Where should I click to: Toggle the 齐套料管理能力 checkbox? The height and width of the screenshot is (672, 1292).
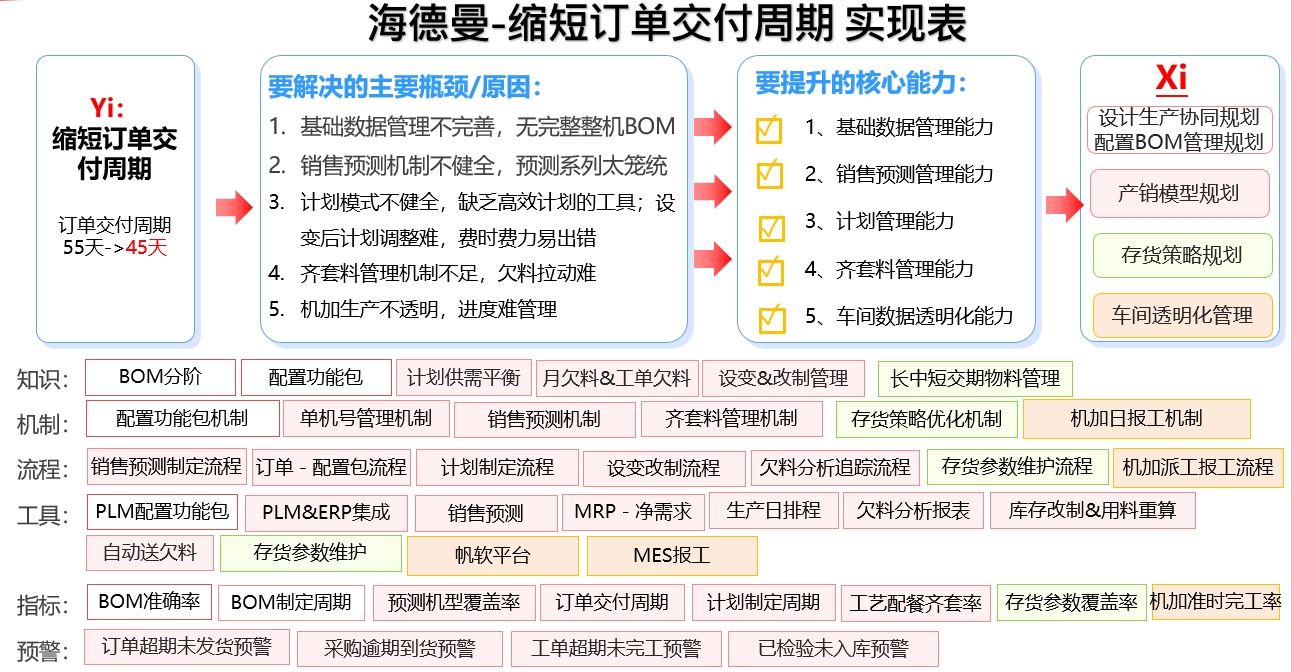pos(770,270)
